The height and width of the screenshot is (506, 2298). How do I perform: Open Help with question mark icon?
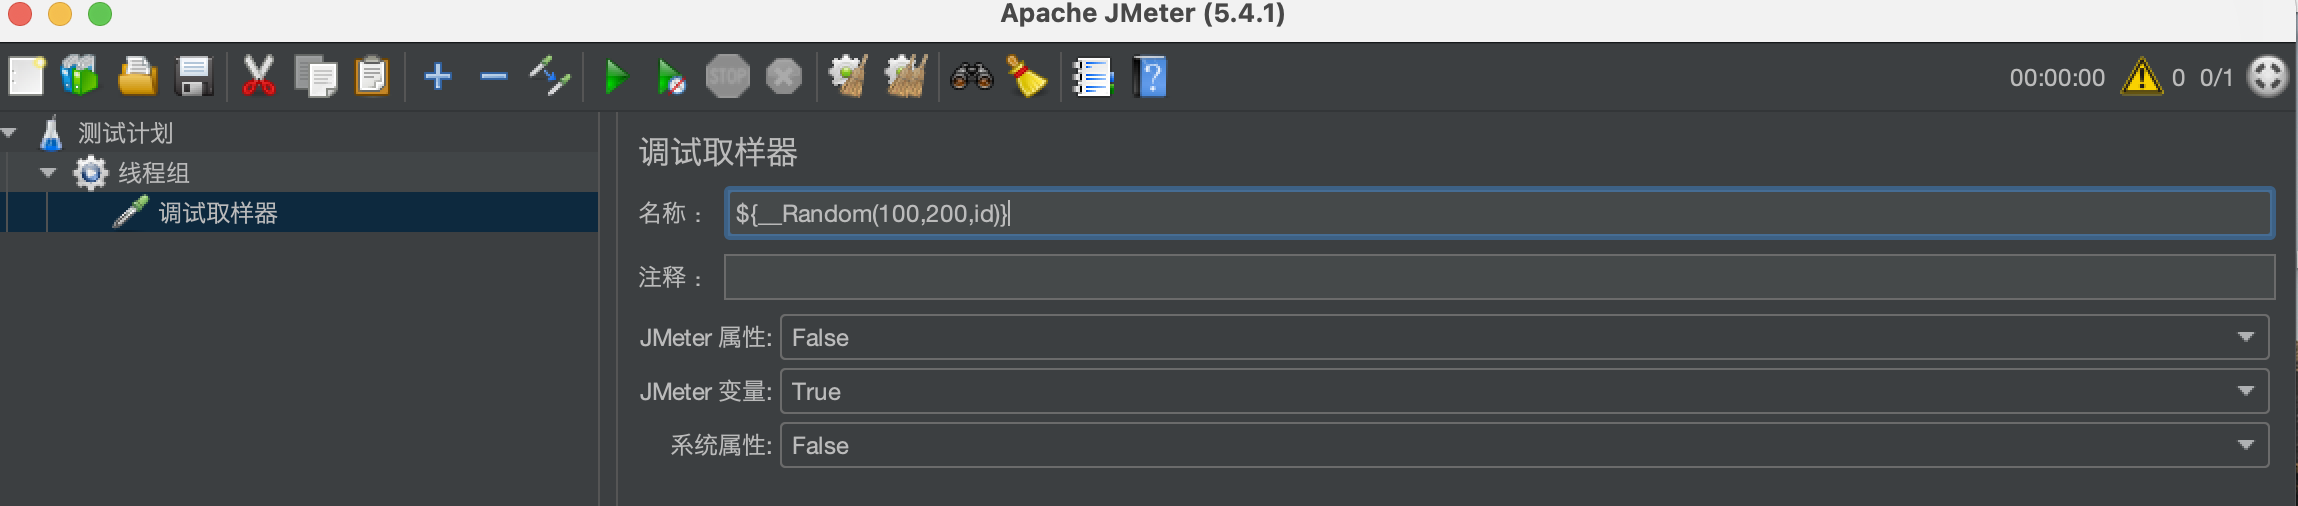(x=1150, y=77)
